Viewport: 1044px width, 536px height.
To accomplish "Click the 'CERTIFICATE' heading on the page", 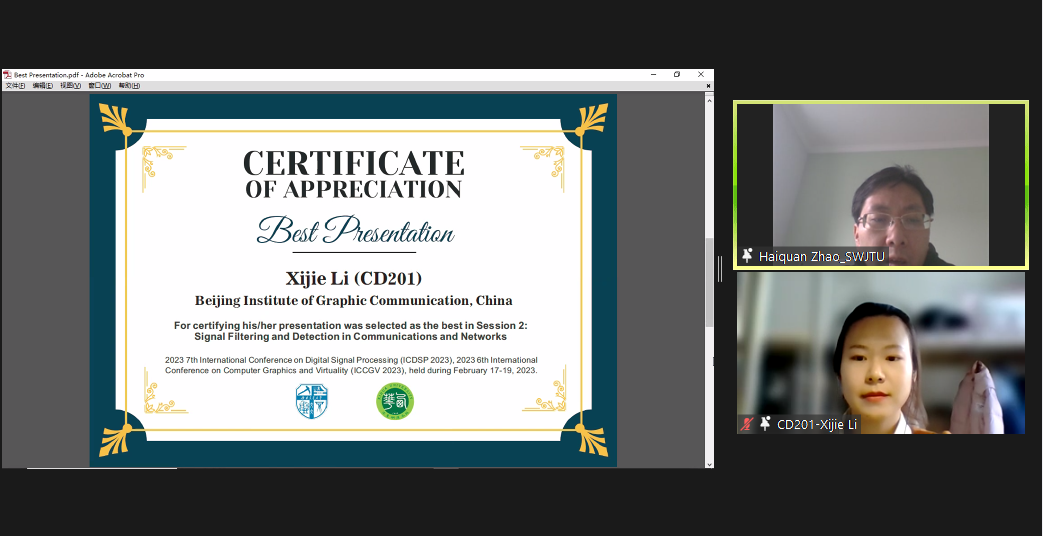I will 354,163.
